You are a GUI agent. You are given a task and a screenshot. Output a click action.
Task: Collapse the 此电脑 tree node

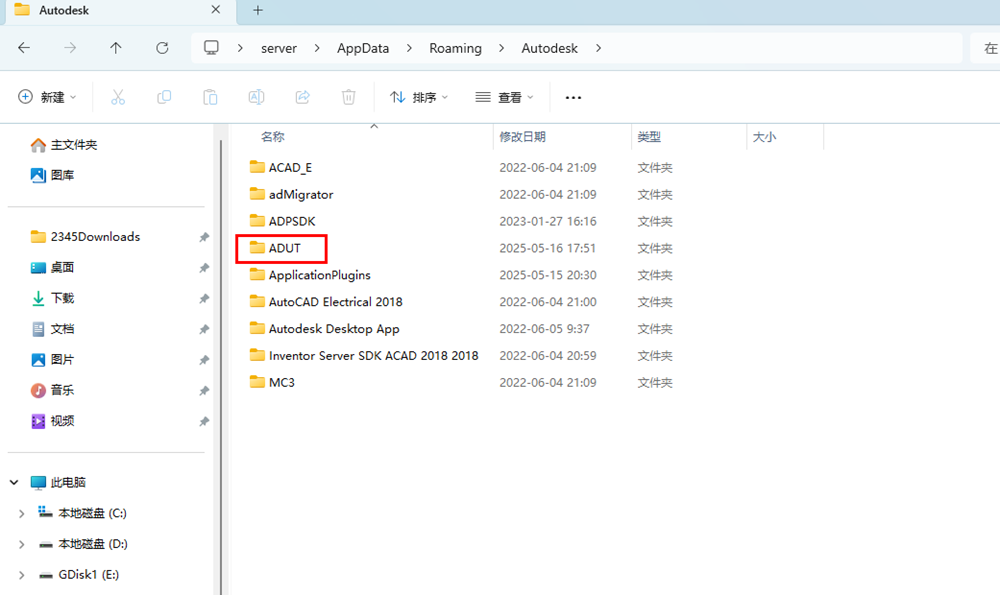tap(14, 482)
